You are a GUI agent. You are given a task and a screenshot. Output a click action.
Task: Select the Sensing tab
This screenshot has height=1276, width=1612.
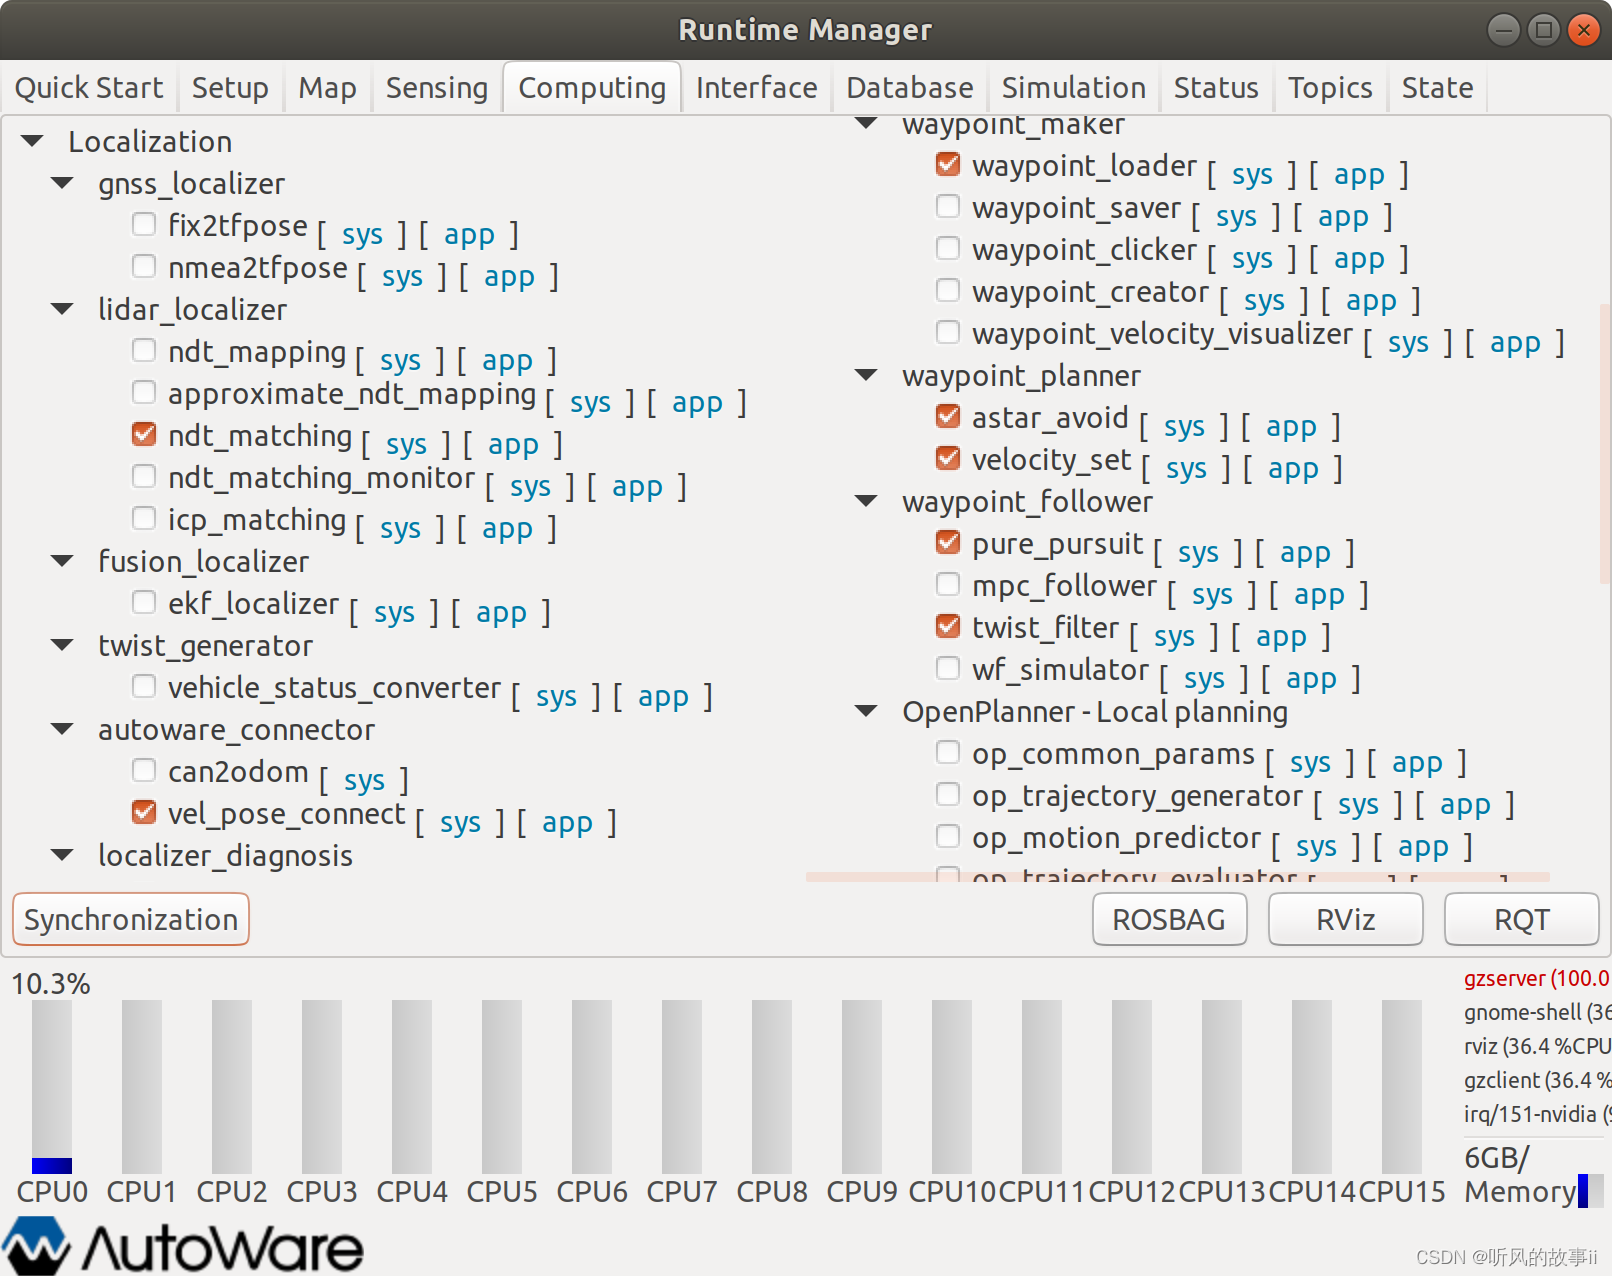(x=436, y=87)
